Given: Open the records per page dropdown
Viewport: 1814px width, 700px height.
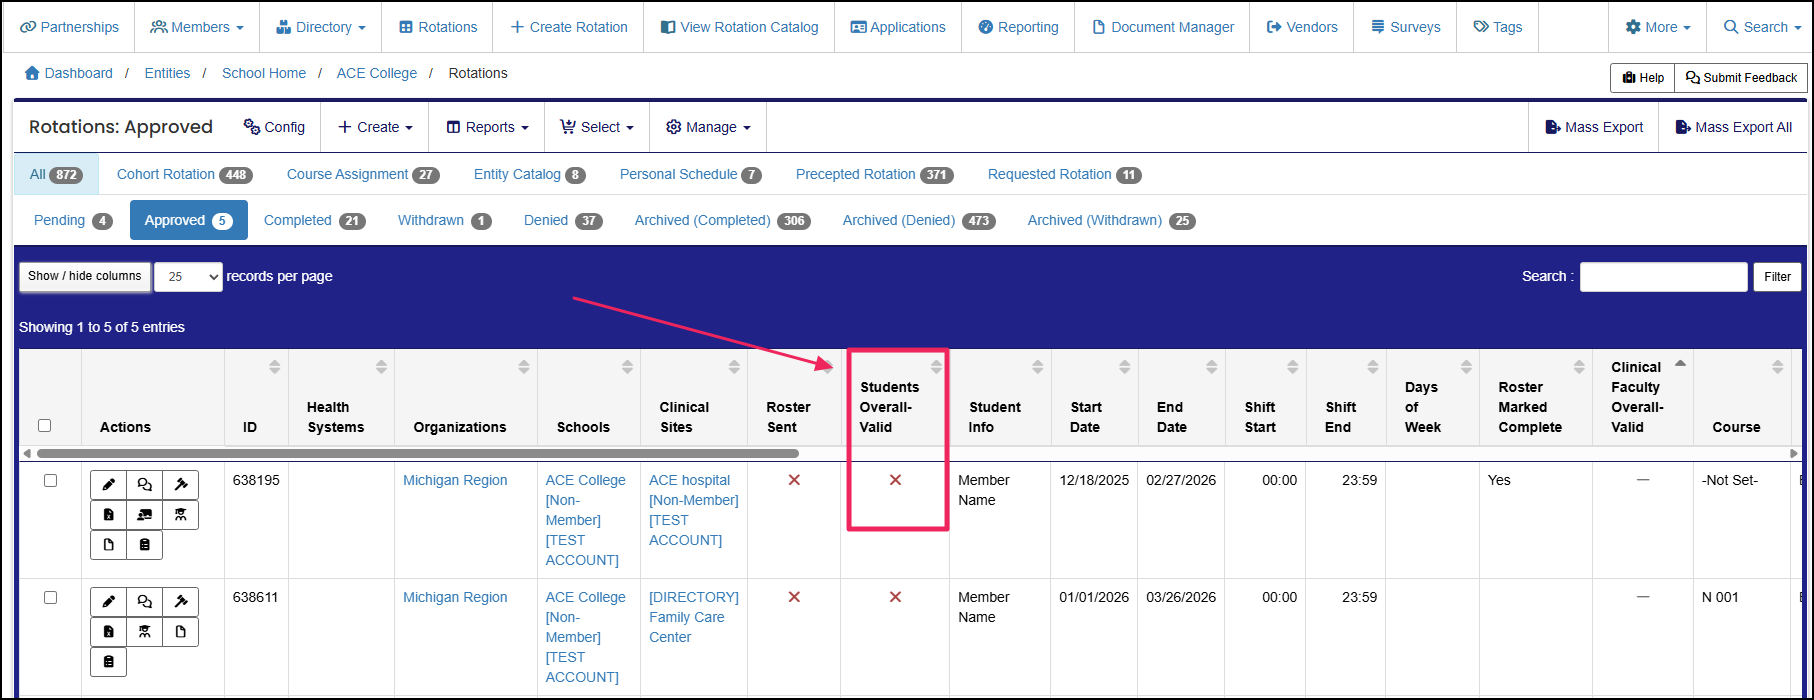Looking at the screenshot, I should 188,277.
